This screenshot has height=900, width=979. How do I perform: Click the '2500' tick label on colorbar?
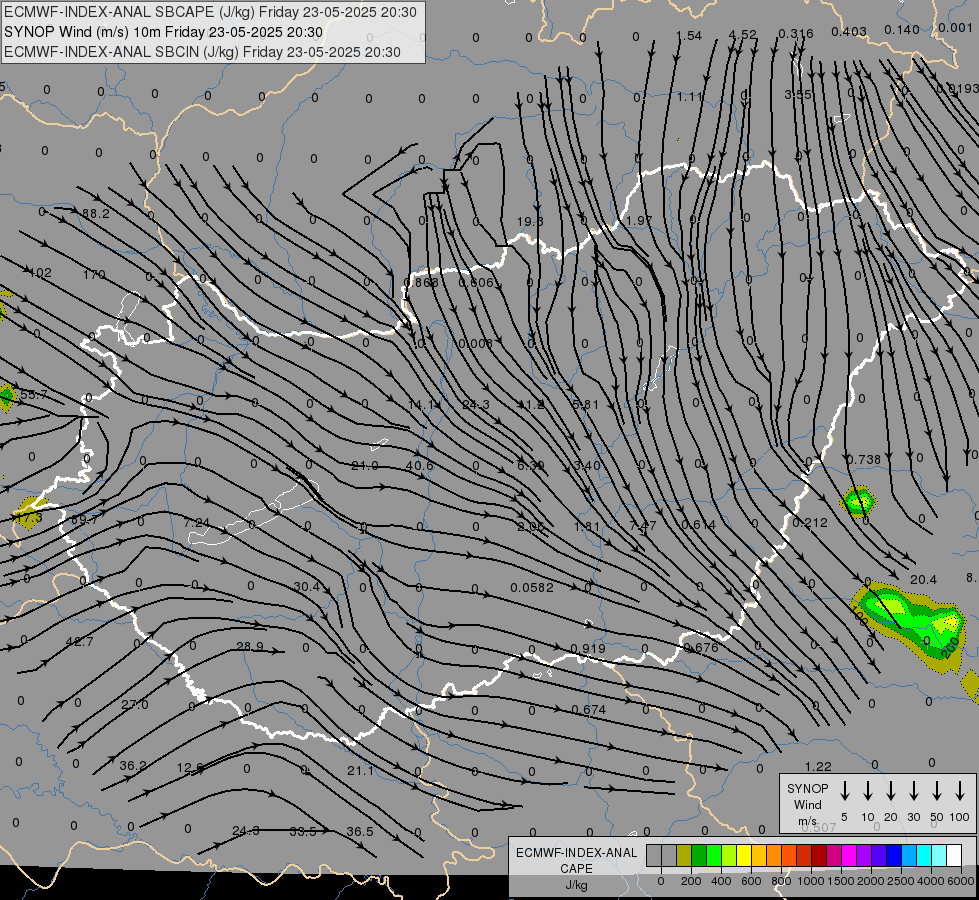[900, 881]
